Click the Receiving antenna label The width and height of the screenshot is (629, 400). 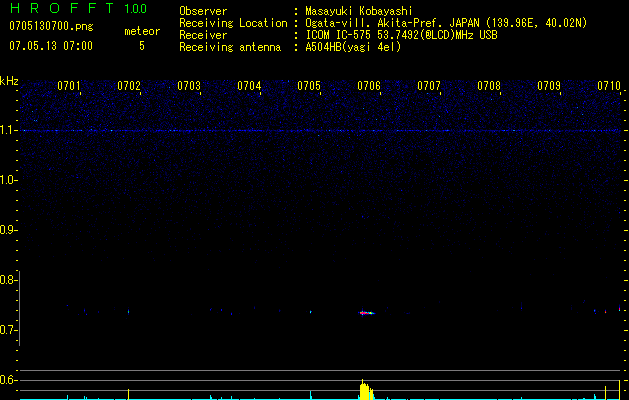tap(230, 47)
